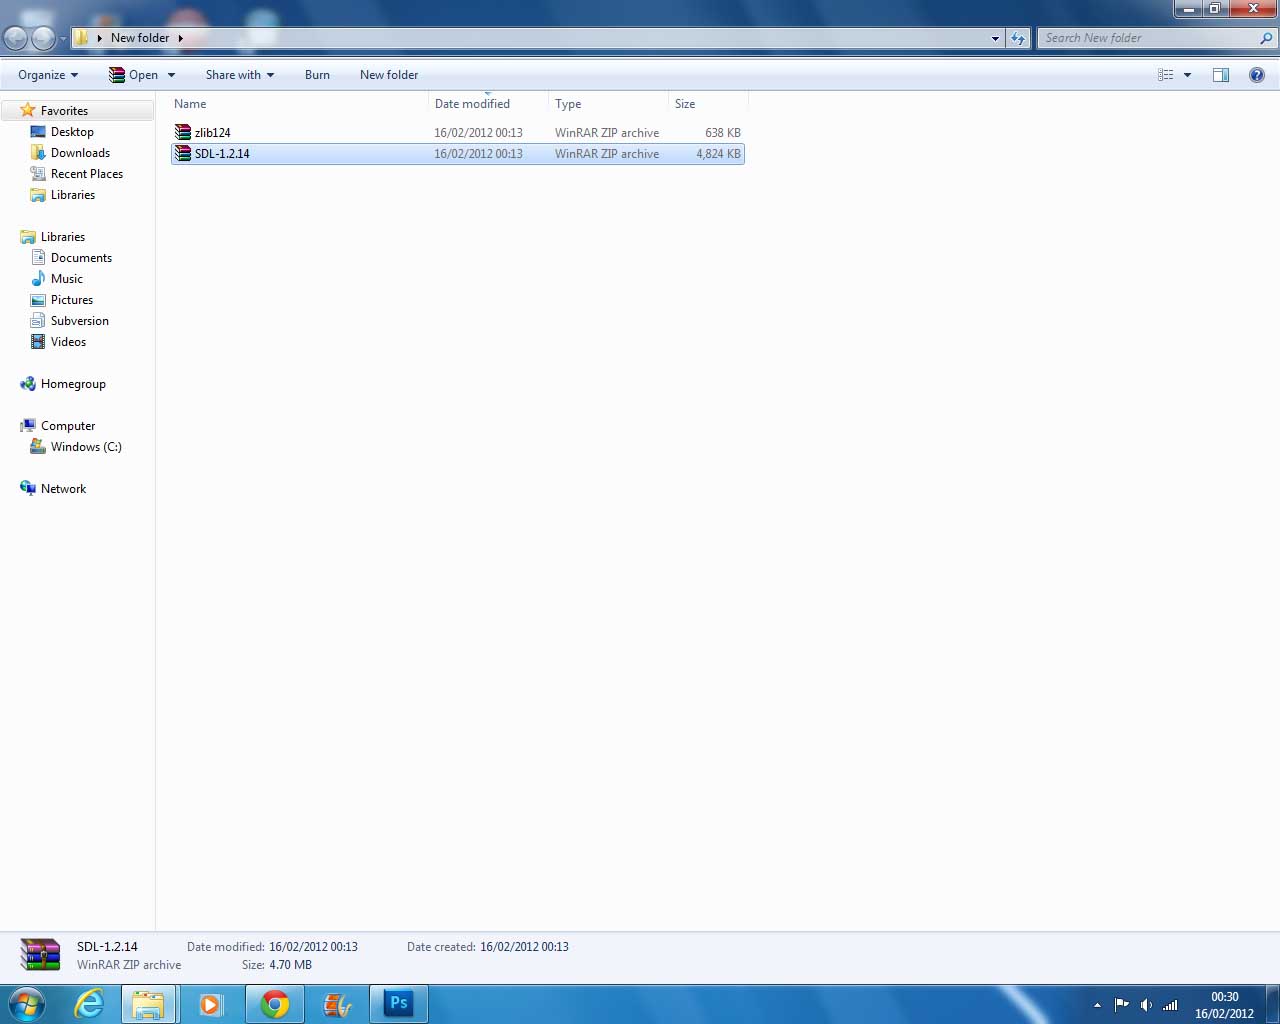Click the search magnifier icon
Image resolution: width=1280 pixels, height=1024 pixels.
[x=1267, y=38]
